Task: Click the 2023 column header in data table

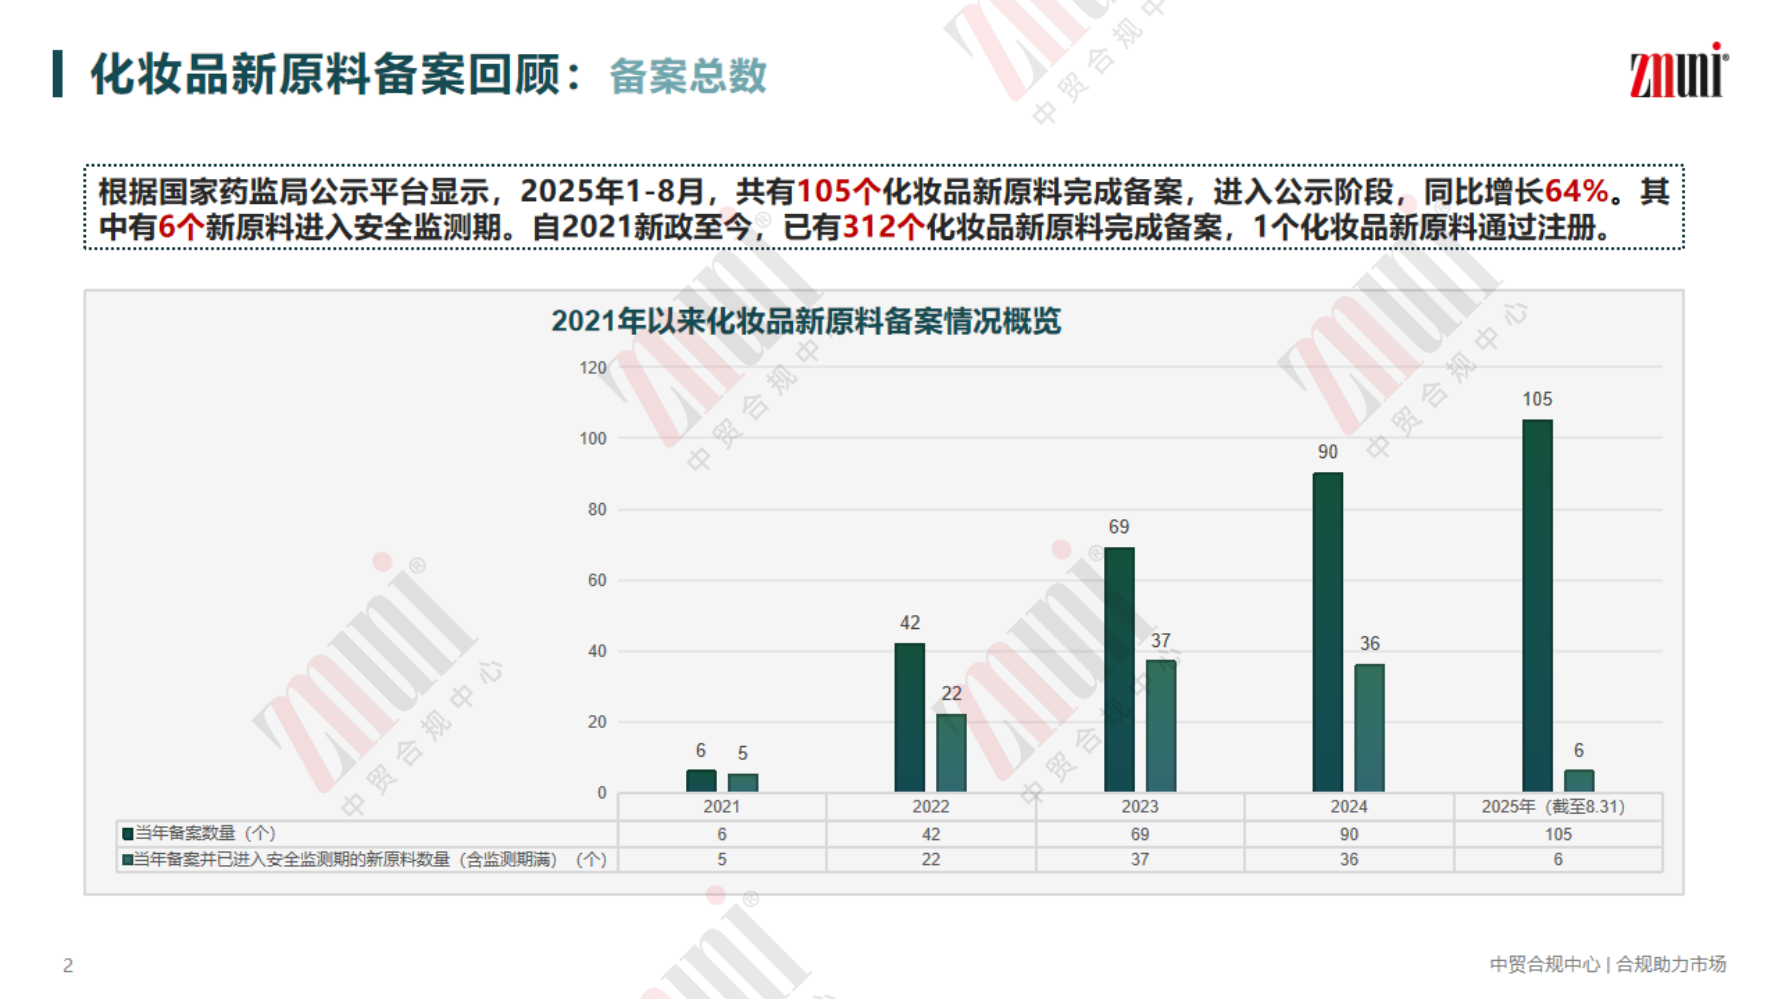Action: (x=1140, y=807)
